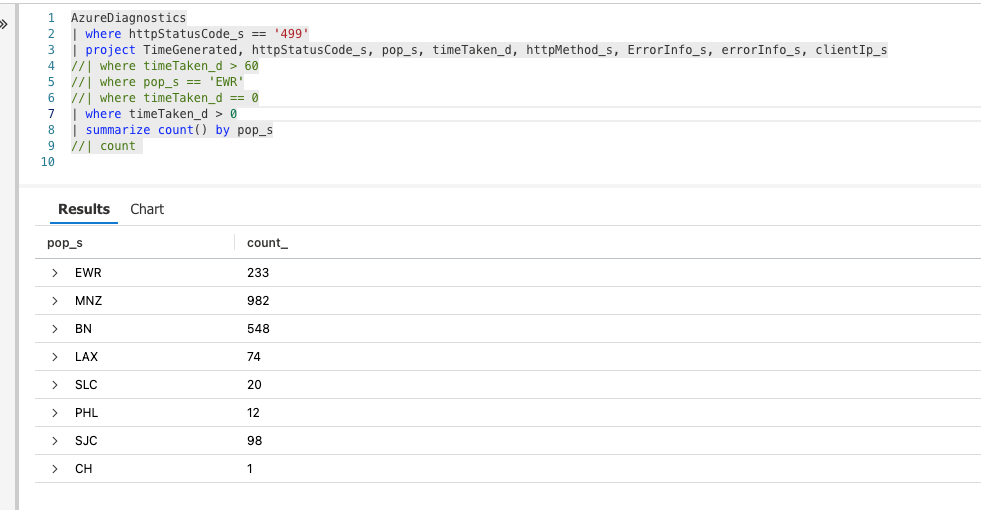Place cursor on AzureDiagnostics in line 1
Screen dimensions: 981x510
click(128, 18)
